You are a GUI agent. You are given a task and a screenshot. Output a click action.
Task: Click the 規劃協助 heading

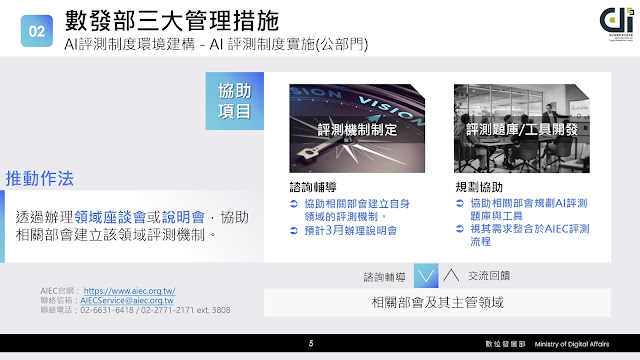point(479,187)
